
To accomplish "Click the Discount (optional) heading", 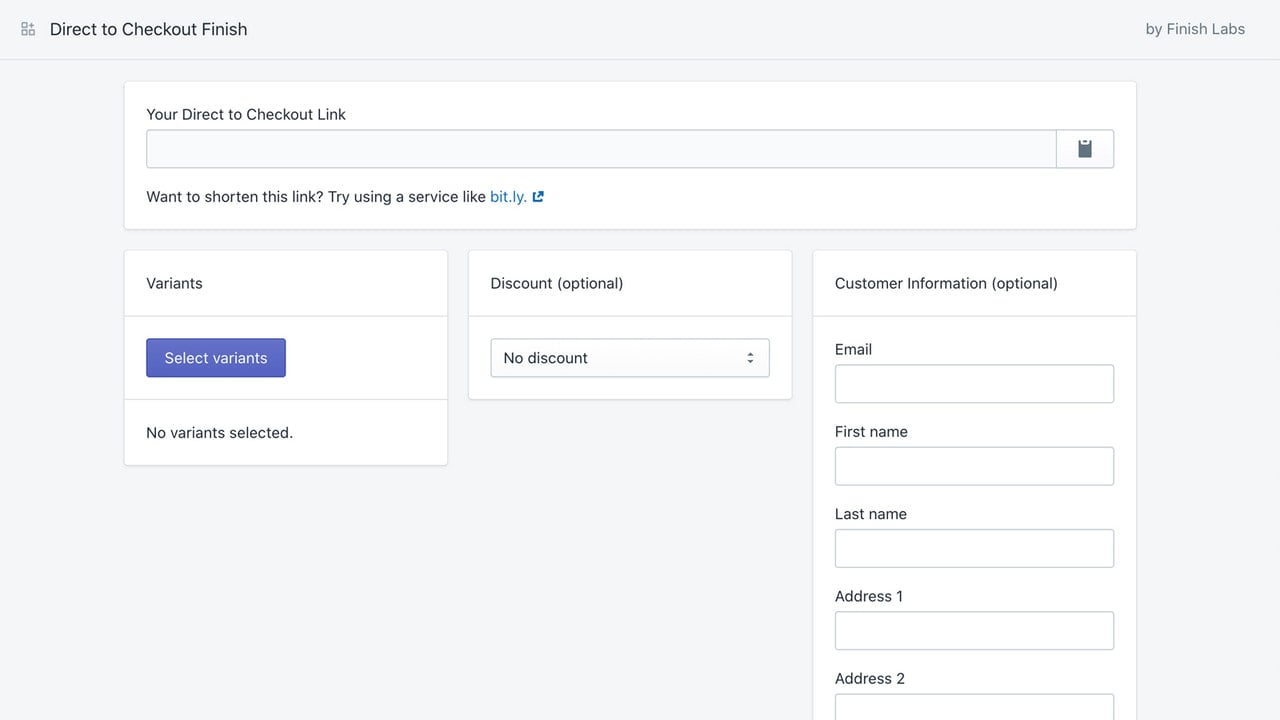I will (x=557, y=283).
